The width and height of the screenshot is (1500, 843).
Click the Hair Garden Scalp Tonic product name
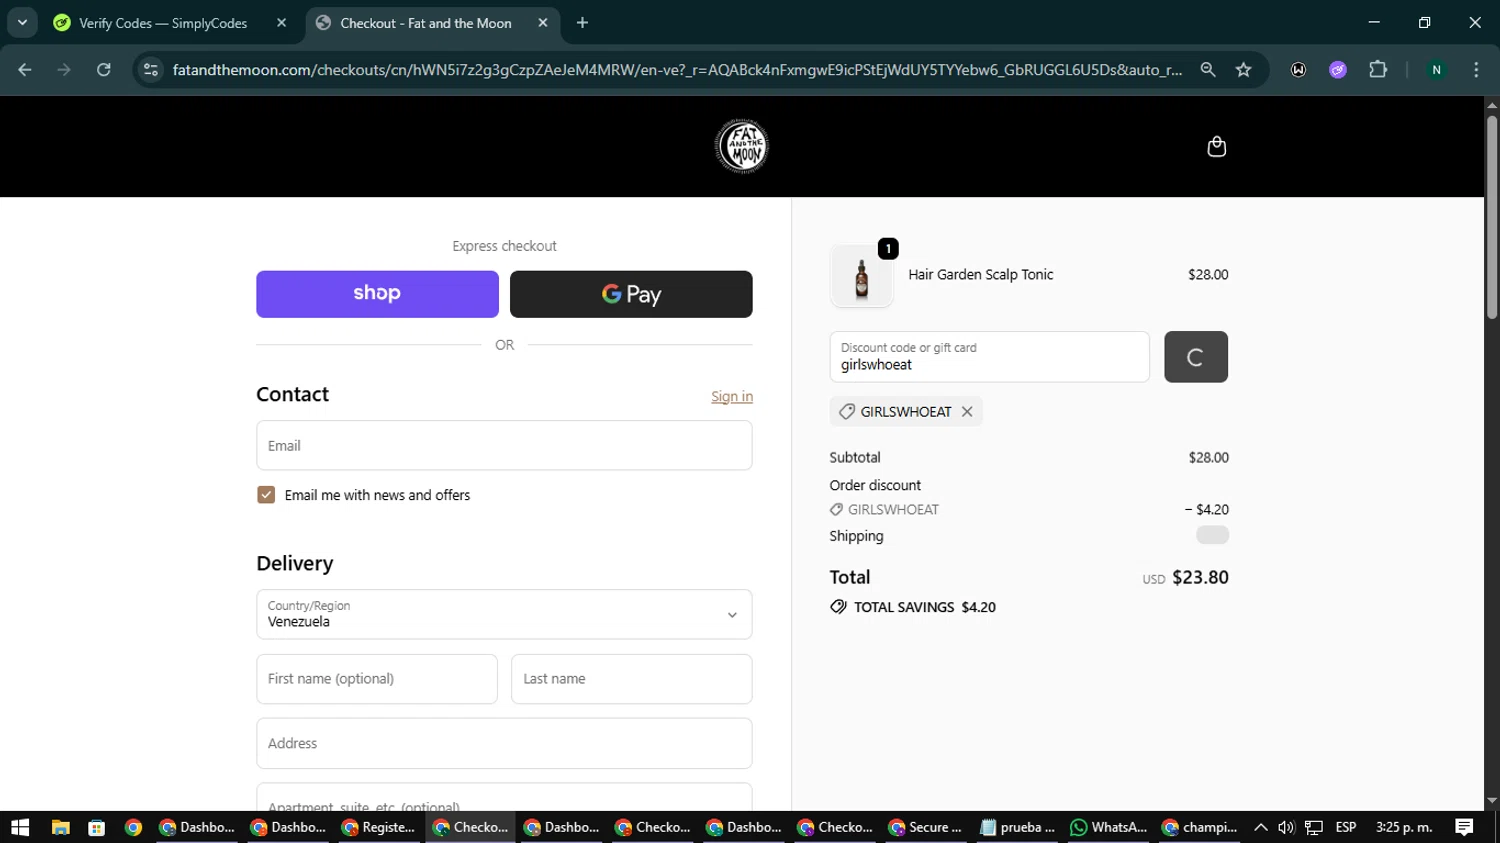(980, 275)
